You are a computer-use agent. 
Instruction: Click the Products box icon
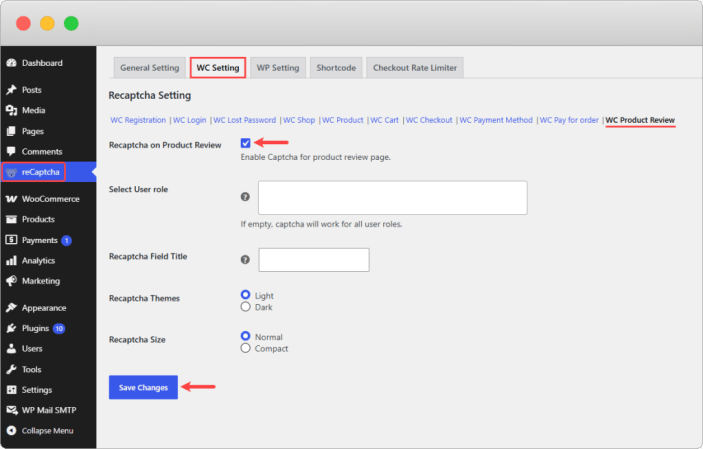click(x=11, y=219)
